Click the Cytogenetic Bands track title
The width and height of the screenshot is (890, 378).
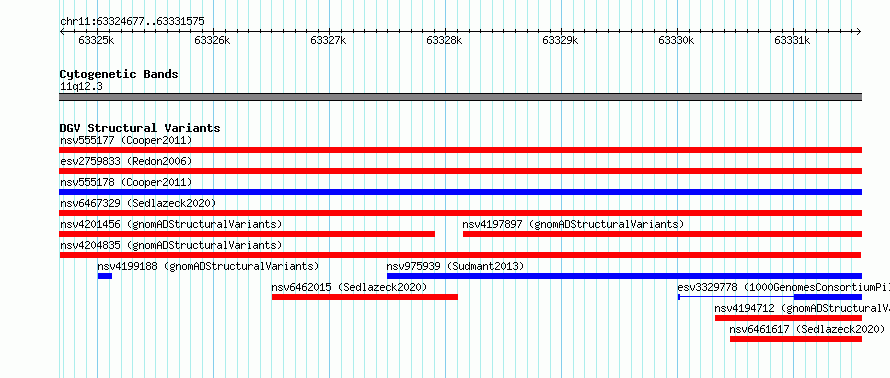click(x=119, y=74)
